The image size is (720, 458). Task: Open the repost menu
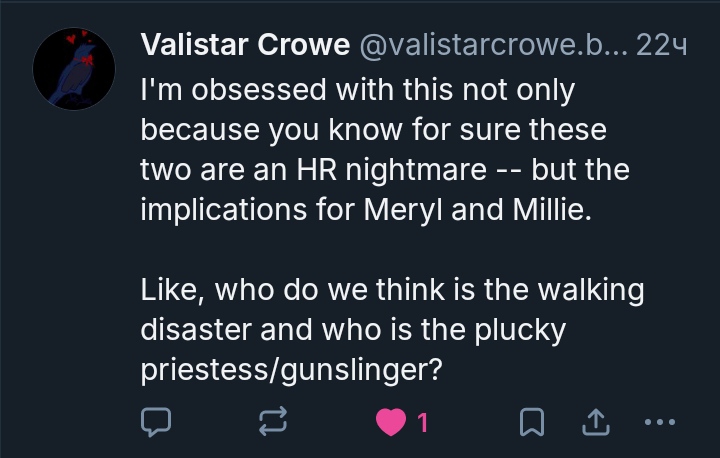272,423
